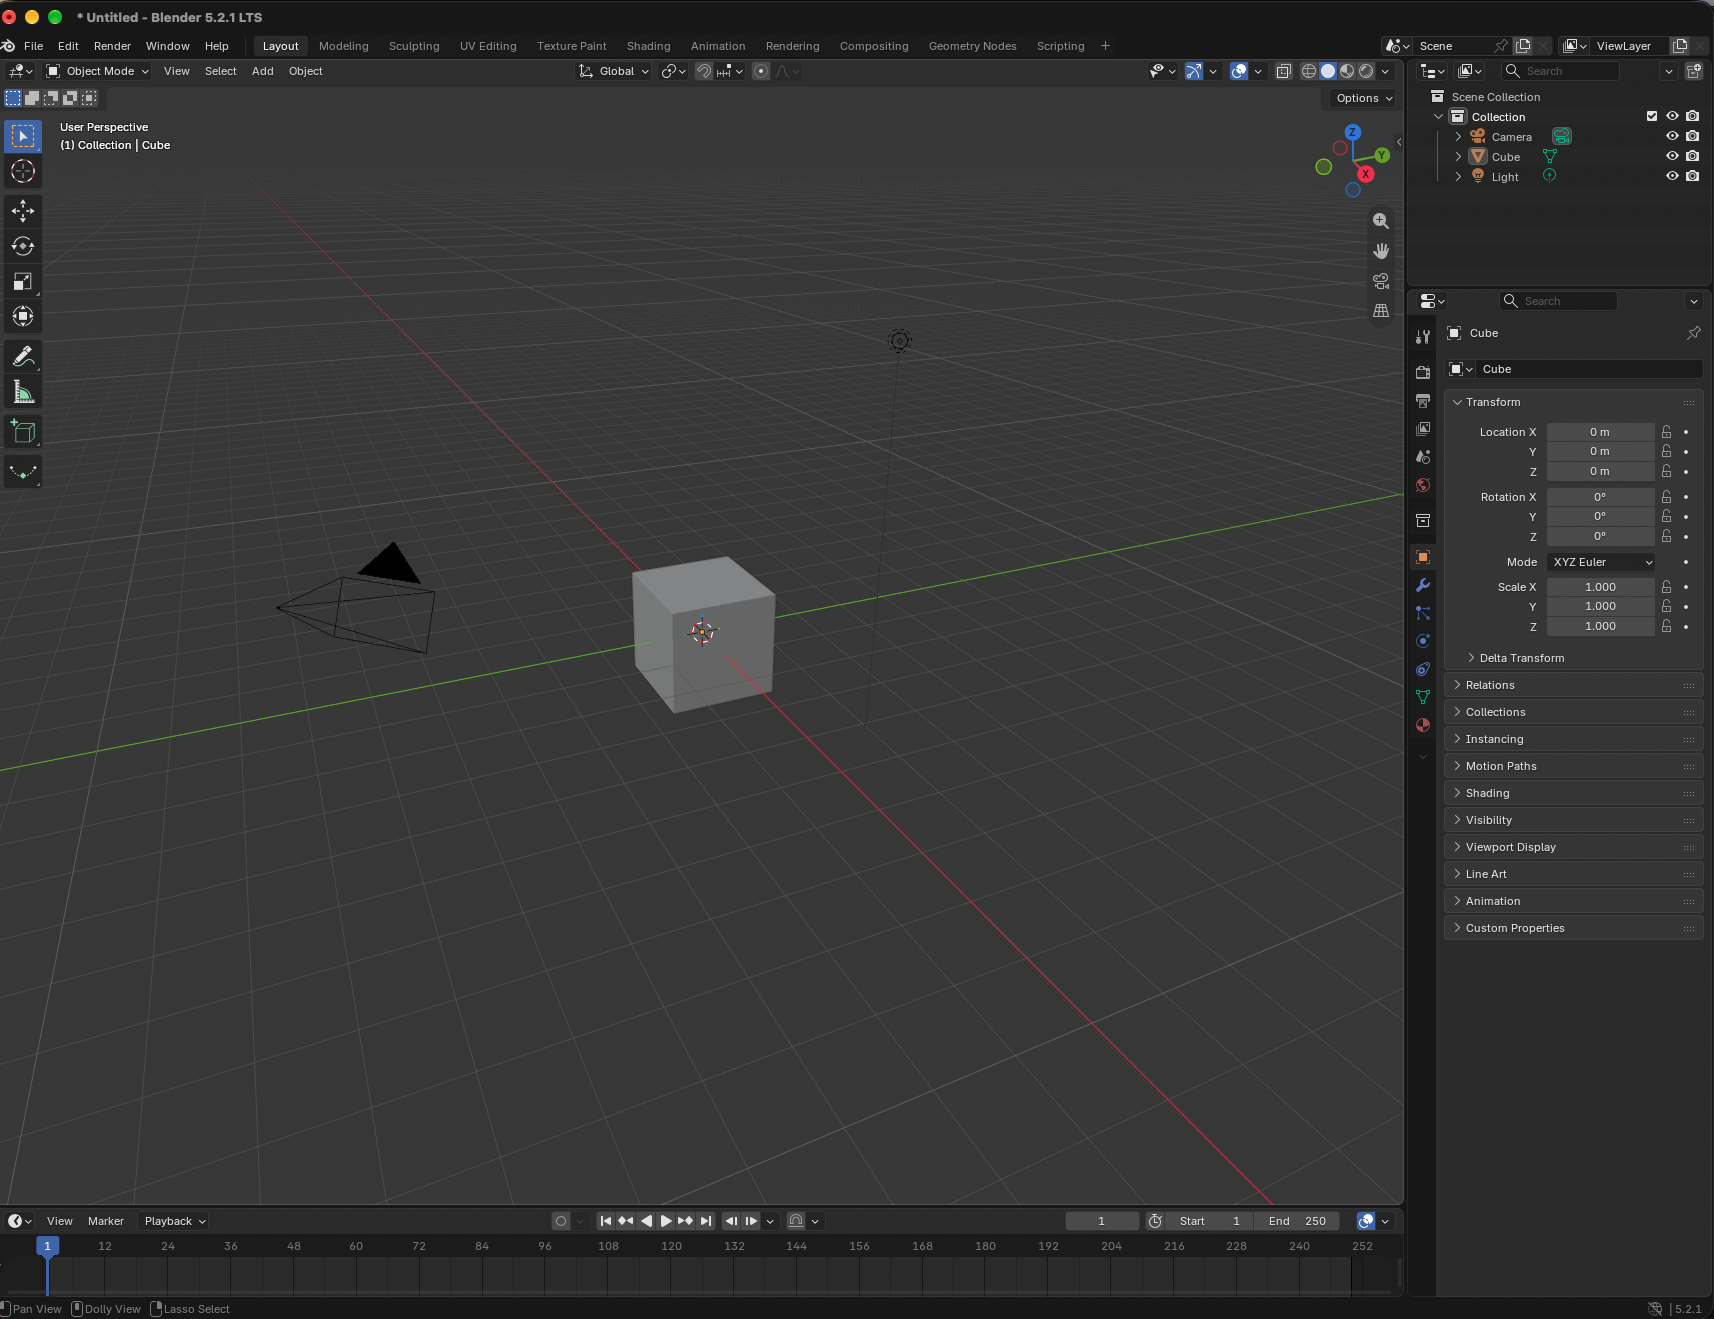Open the Add menu in viewport header
The height and width of the screenshot is (1319, 1714).
262,71
